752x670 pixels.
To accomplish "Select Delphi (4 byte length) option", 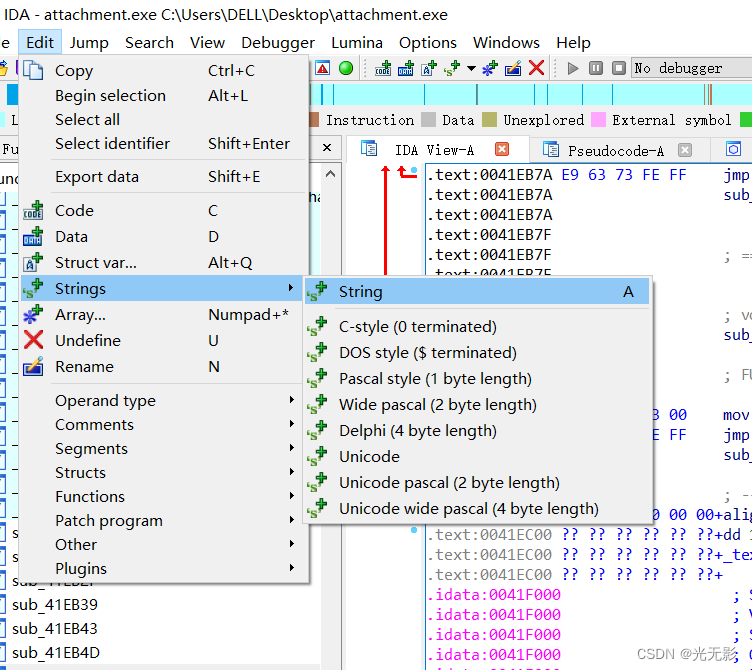I will point(477,430).
